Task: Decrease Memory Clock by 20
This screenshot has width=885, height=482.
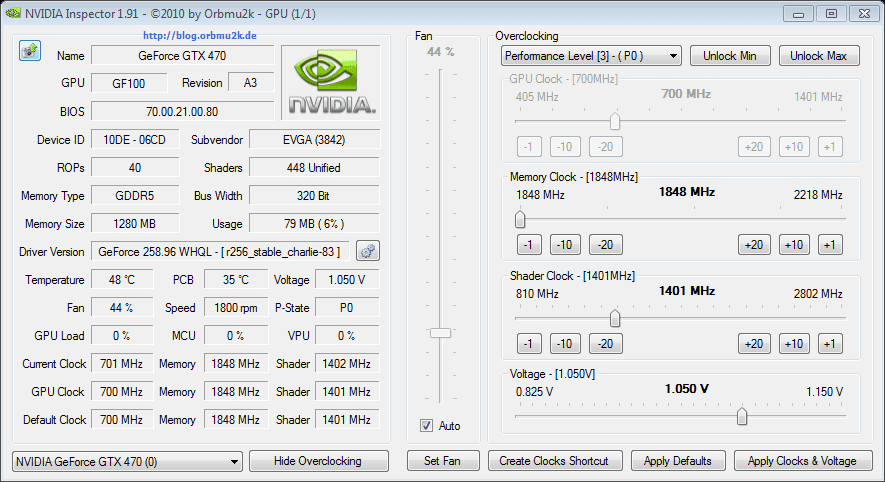Action: point(606,245)
